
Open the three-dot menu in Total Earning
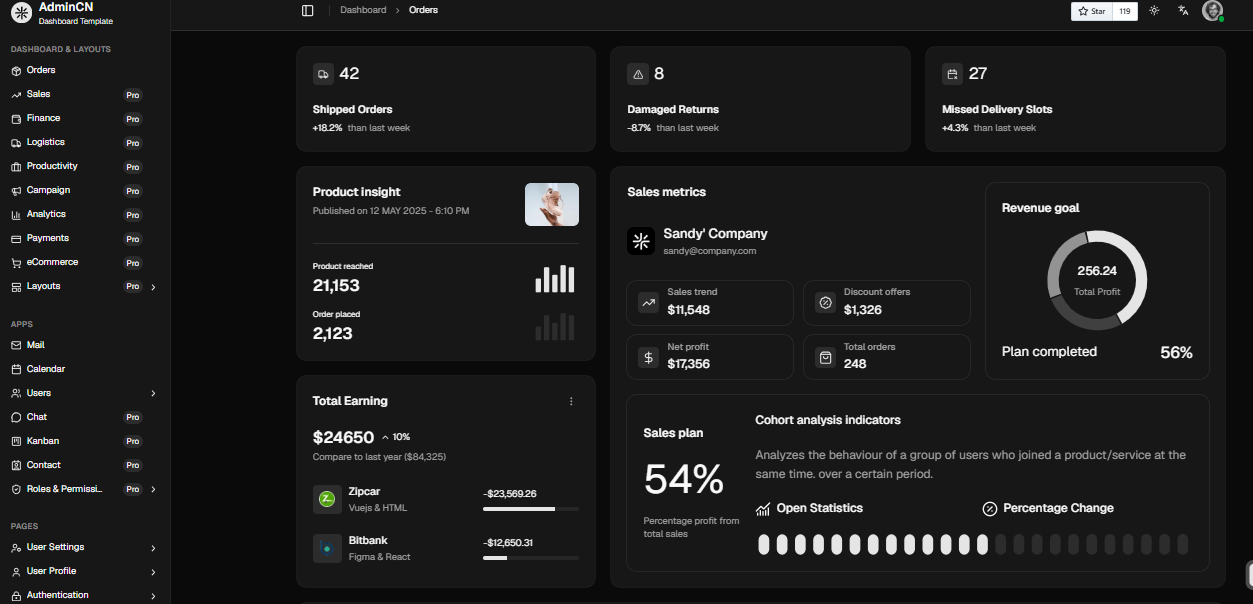point(571,401)
